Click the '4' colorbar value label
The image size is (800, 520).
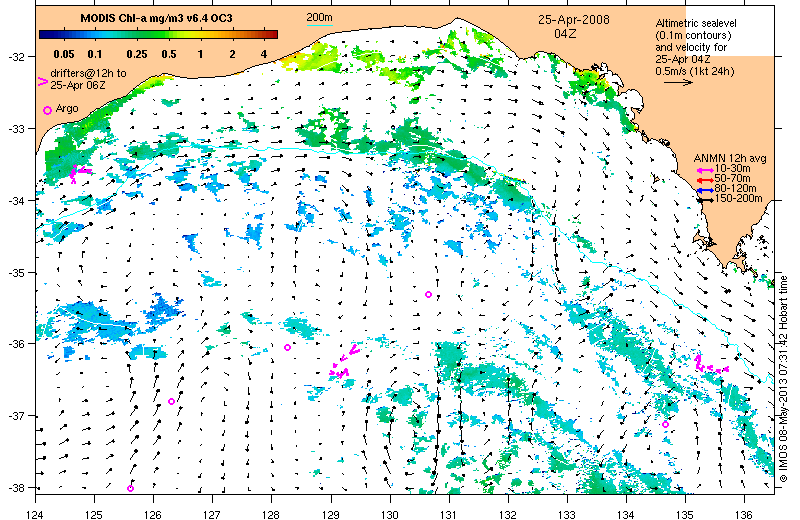click(x=264, y=54)
